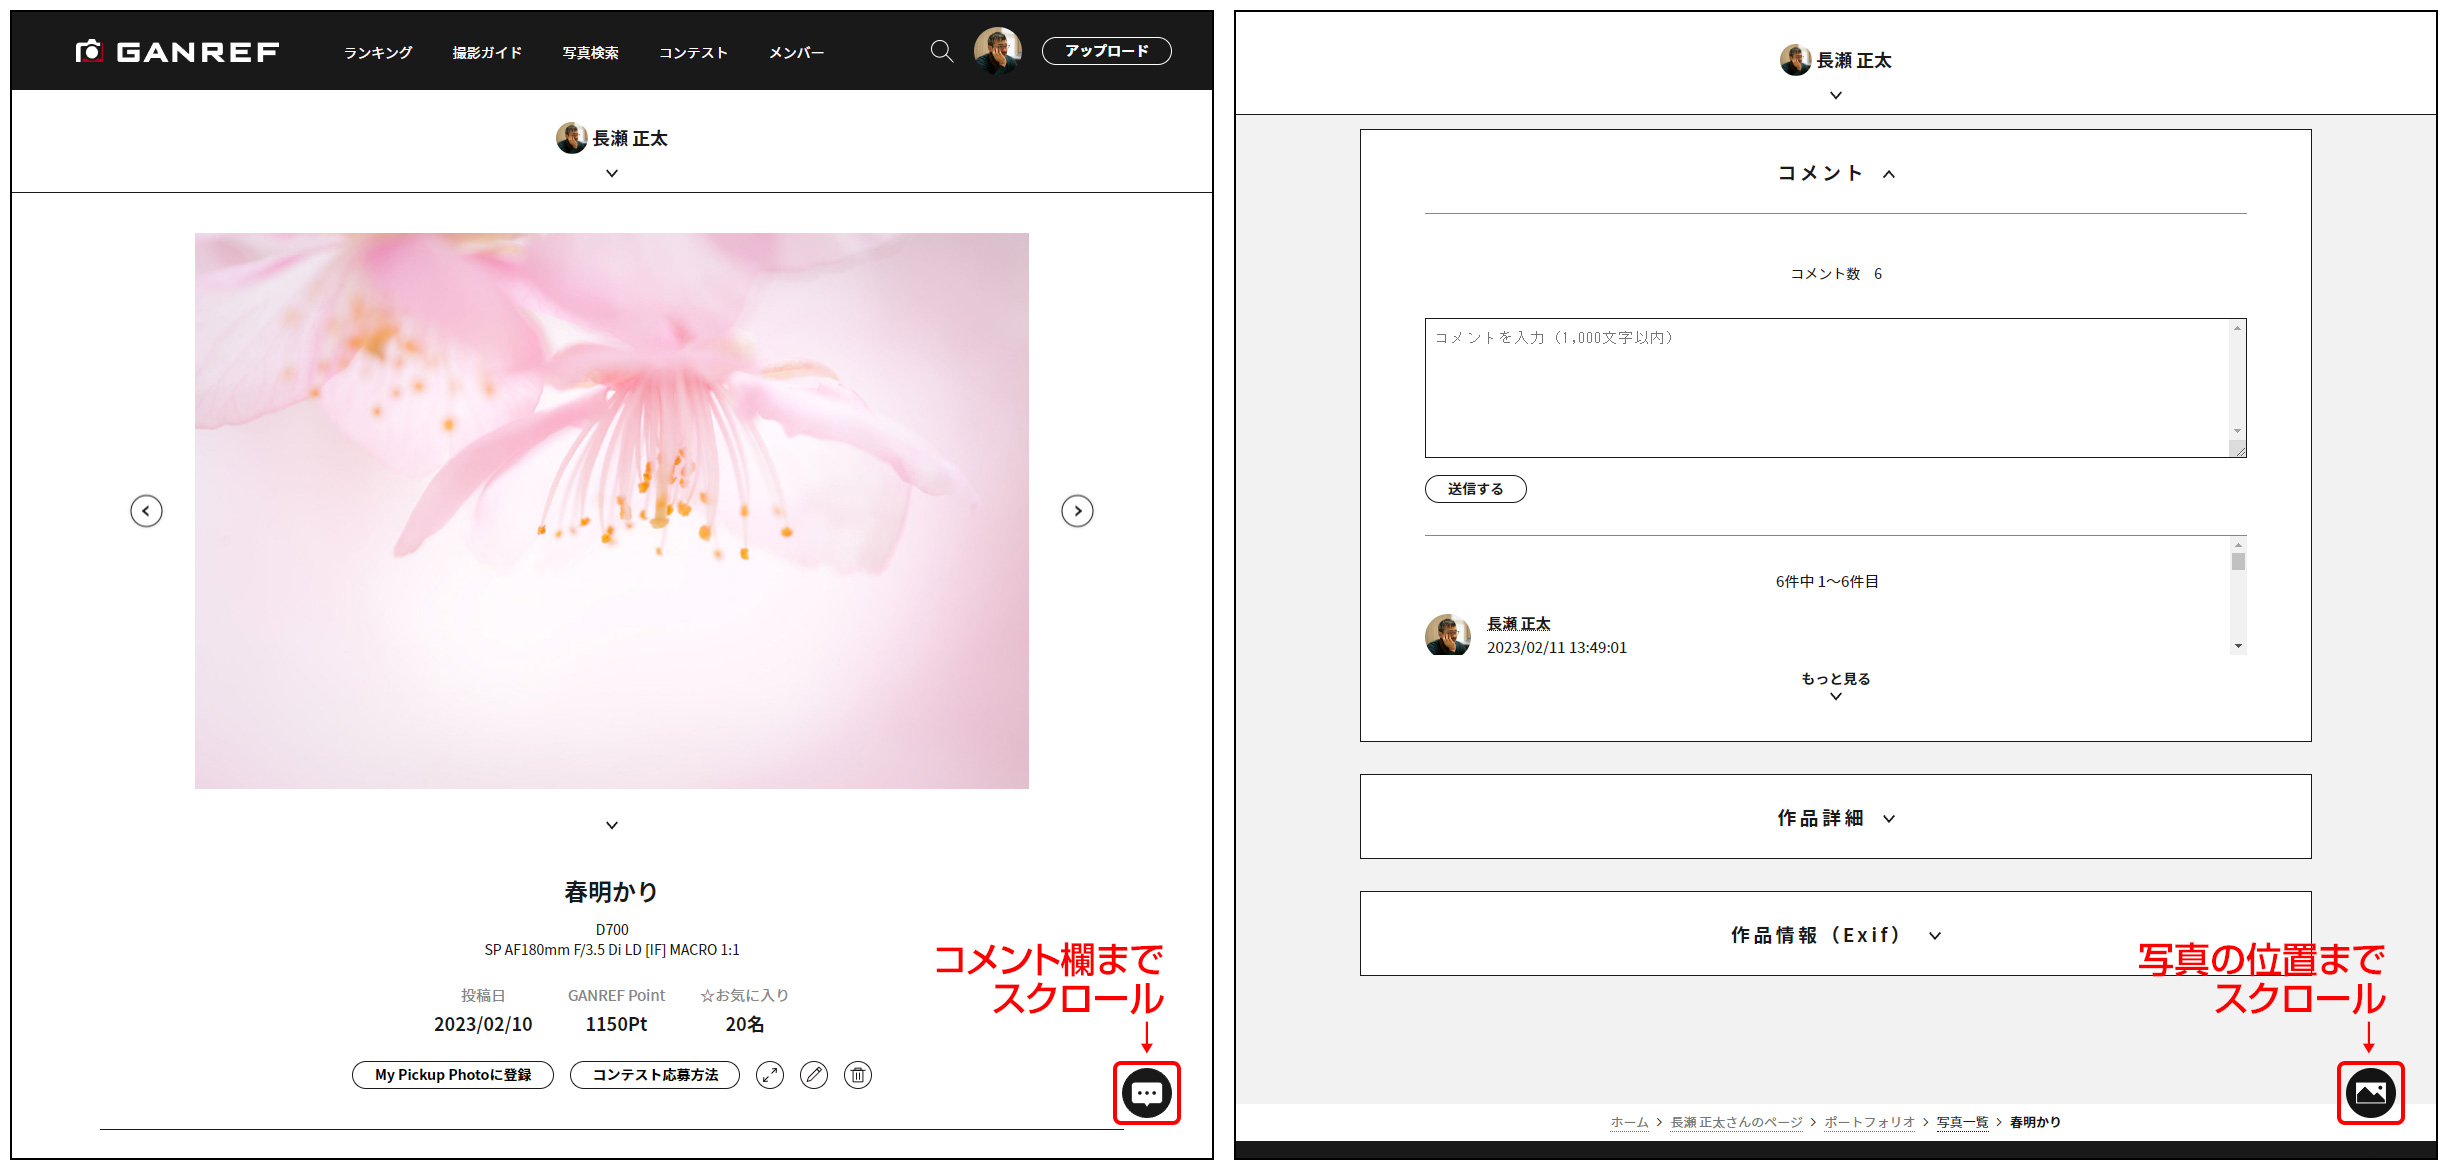
Task: Click 6件中 1～6件目 text
Action: (1827, 581)
